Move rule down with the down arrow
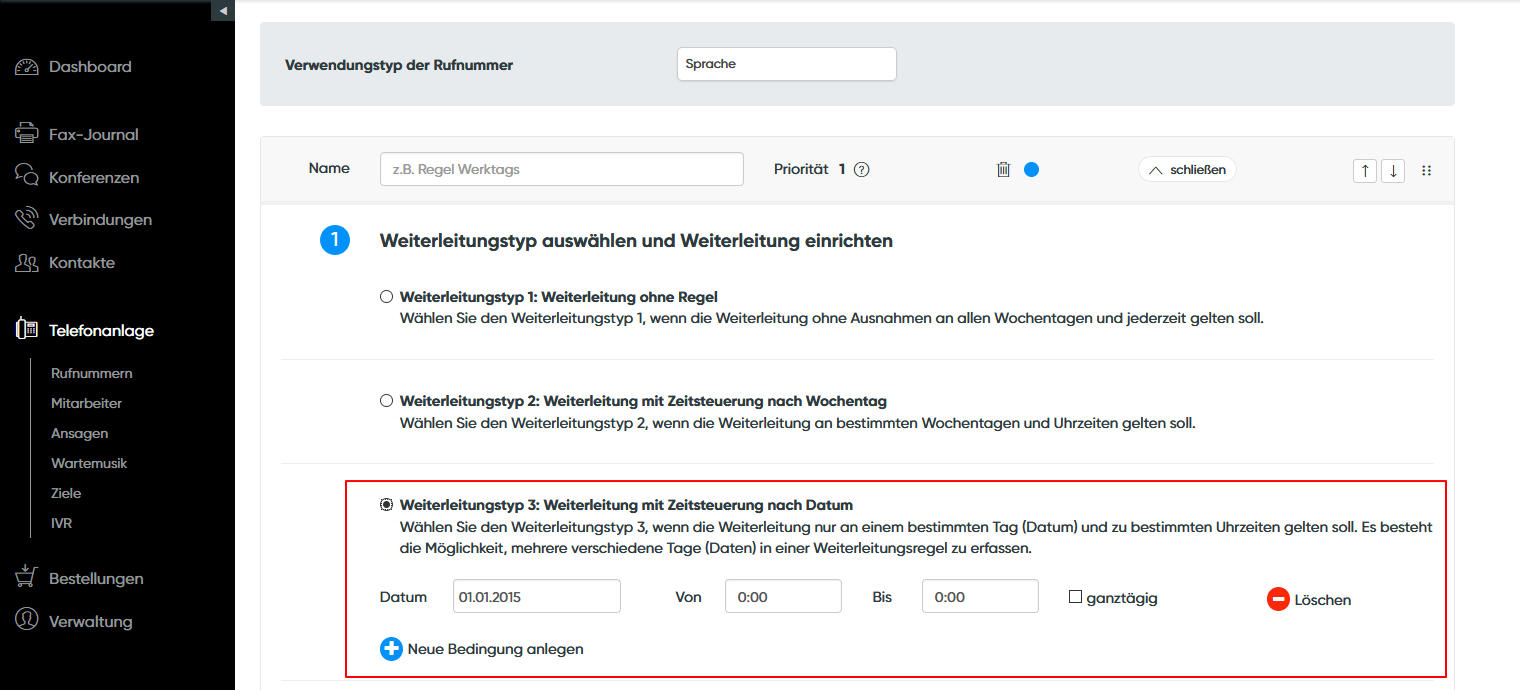This screenshot has height=690, width=1520. [1393, 171]
